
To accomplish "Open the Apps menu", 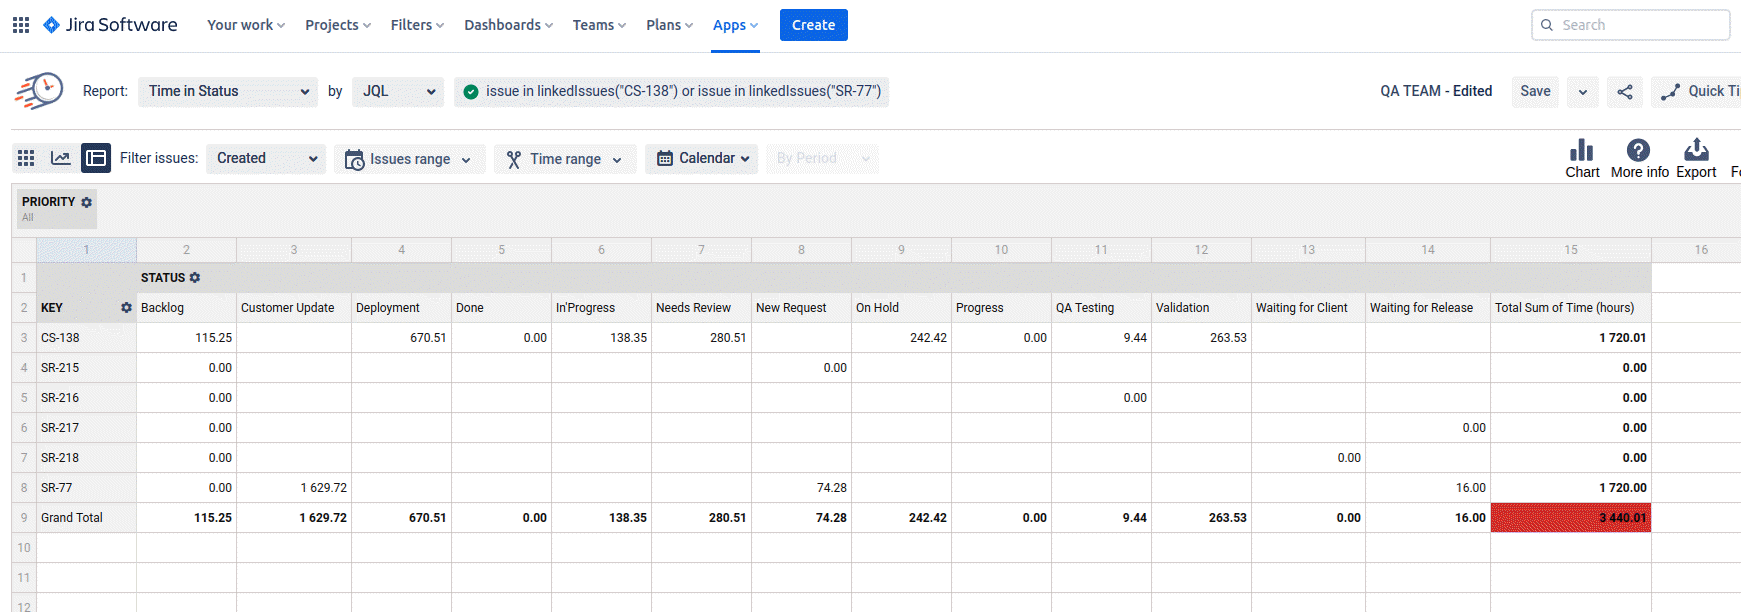I will pos(735,25).
